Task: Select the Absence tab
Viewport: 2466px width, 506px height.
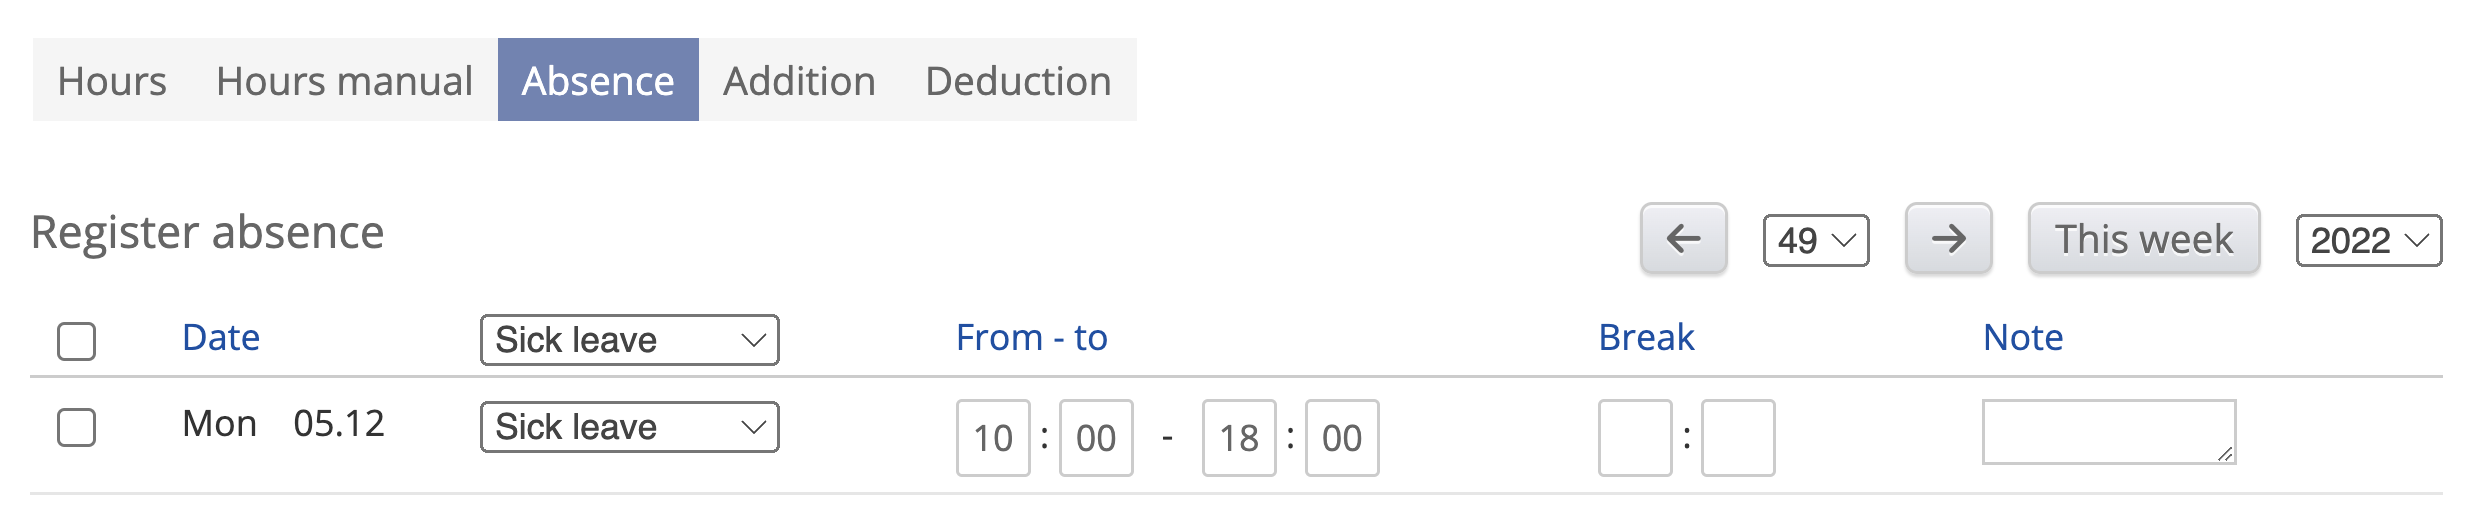Action: (x=598, y=81)
